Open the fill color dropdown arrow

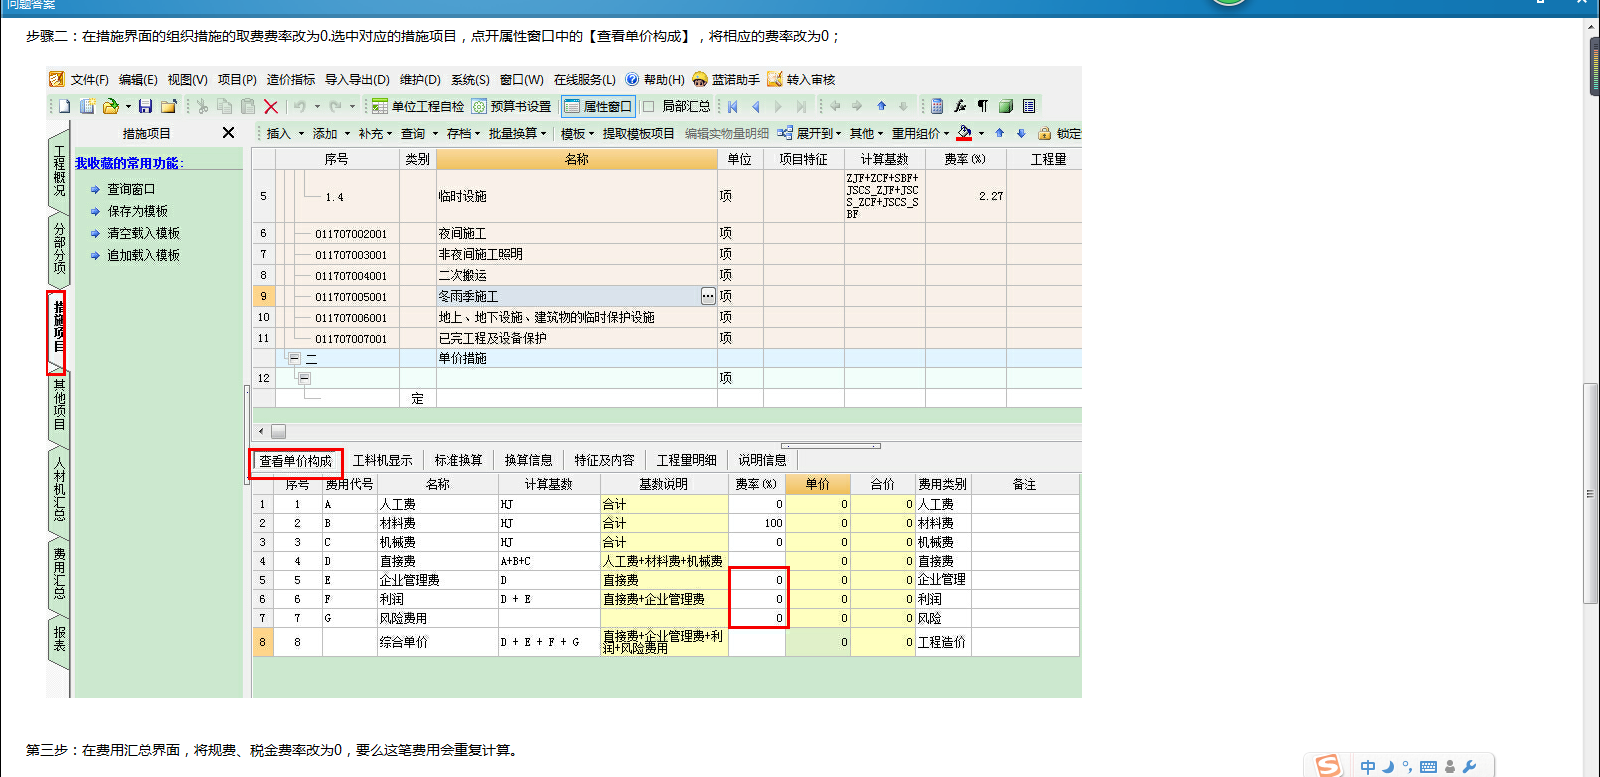pyautogui.click(x=981, y=133)
